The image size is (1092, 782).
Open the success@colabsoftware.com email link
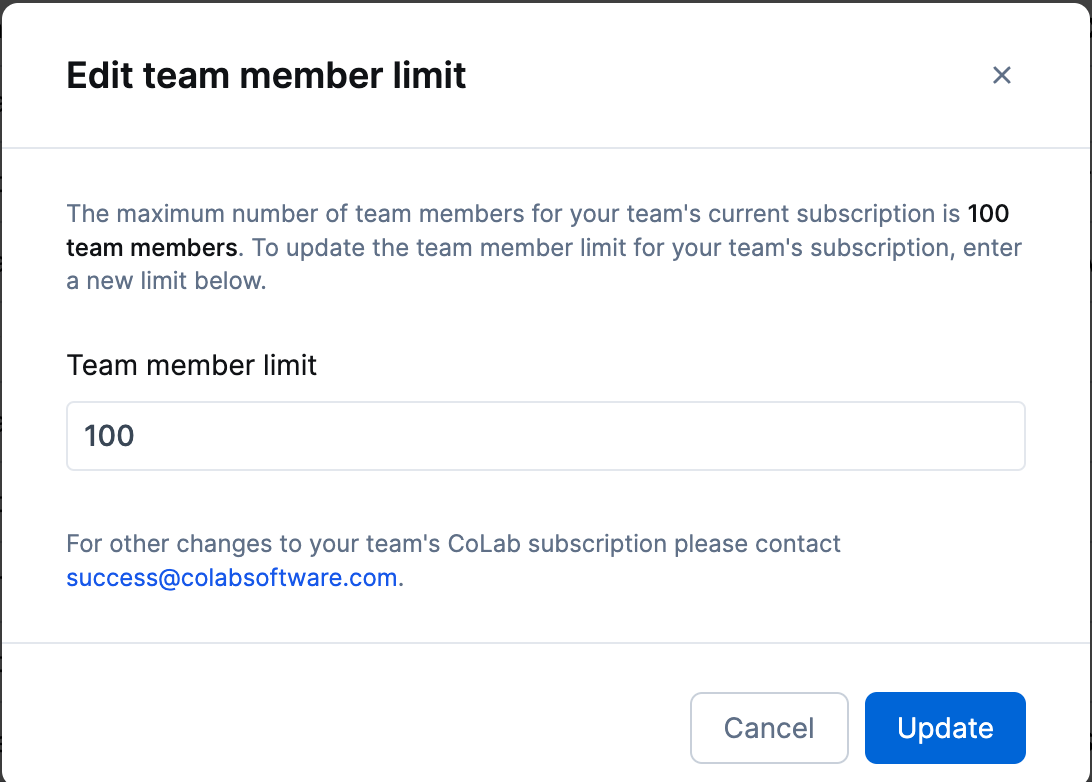point(232,578)
